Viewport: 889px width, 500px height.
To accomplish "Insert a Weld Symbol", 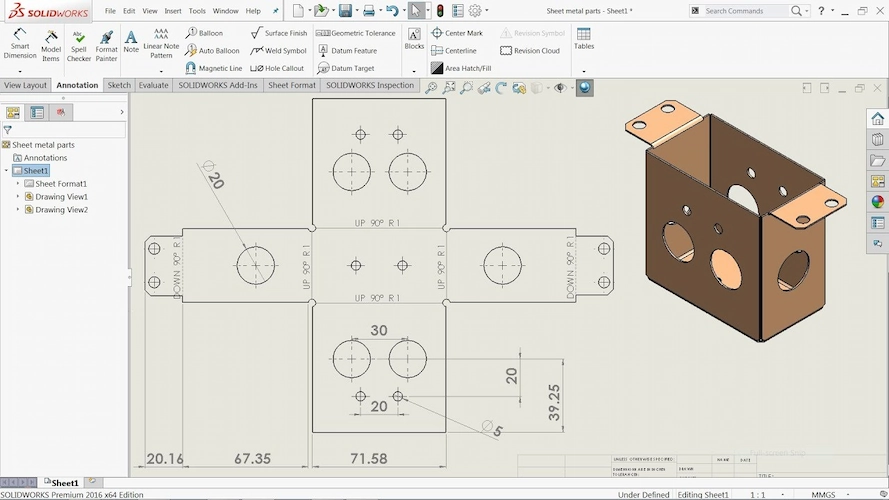I will (278, 50).
